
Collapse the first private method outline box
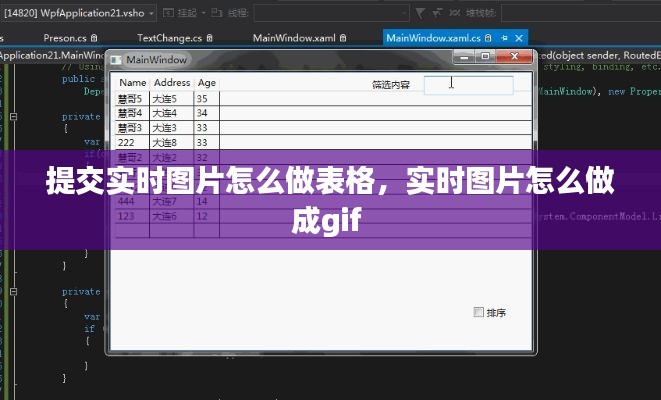coord(12,117)
